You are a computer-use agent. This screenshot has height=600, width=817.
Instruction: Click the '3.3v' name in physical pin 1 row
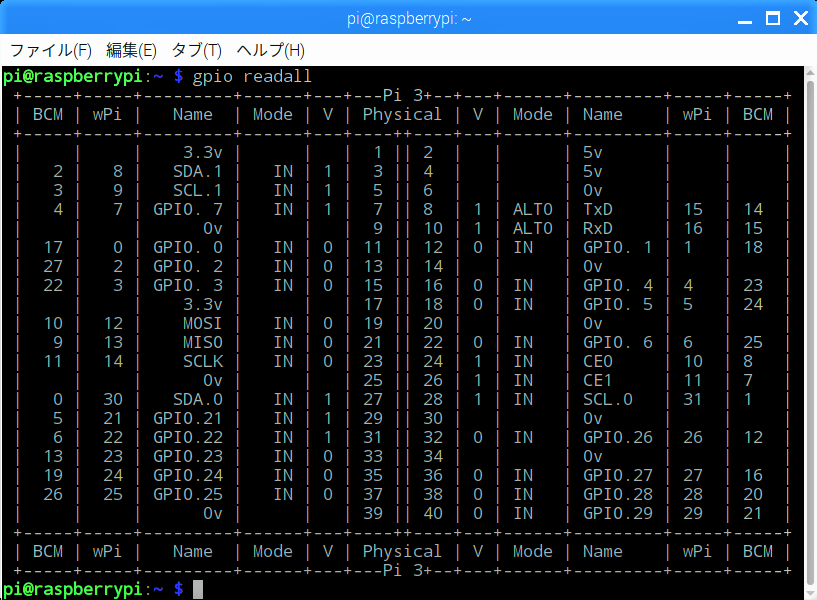click(x=203, y=153)
